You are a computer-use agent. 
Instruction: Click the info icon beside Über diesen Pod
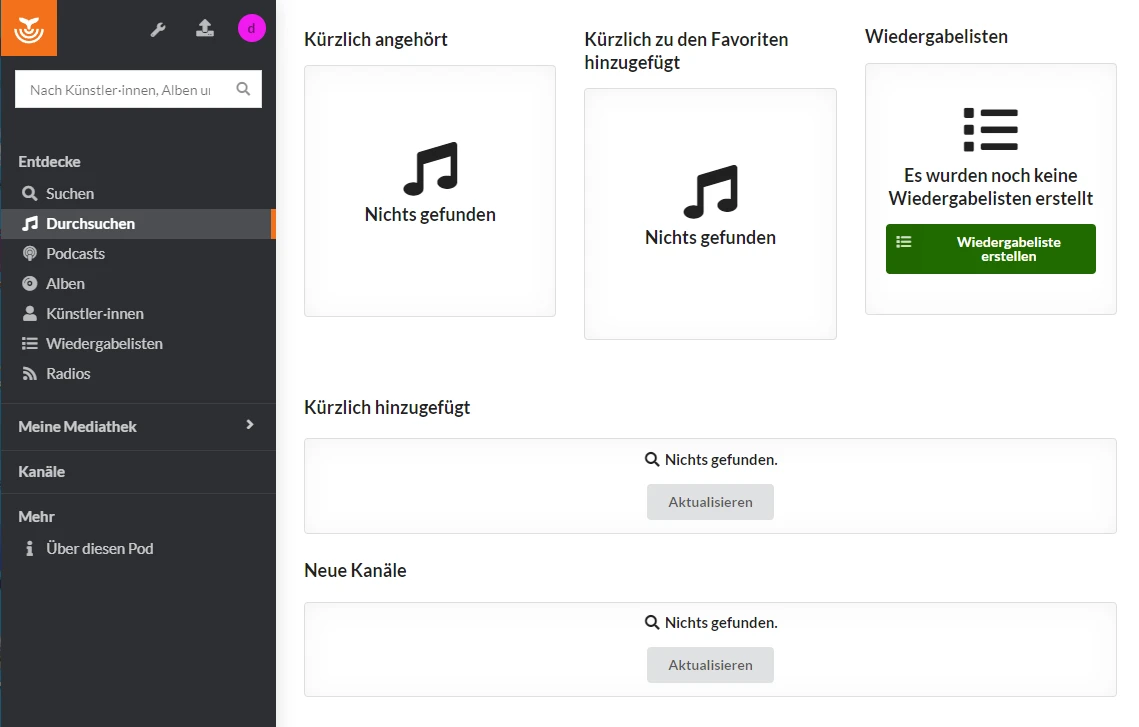coord(30,549)
